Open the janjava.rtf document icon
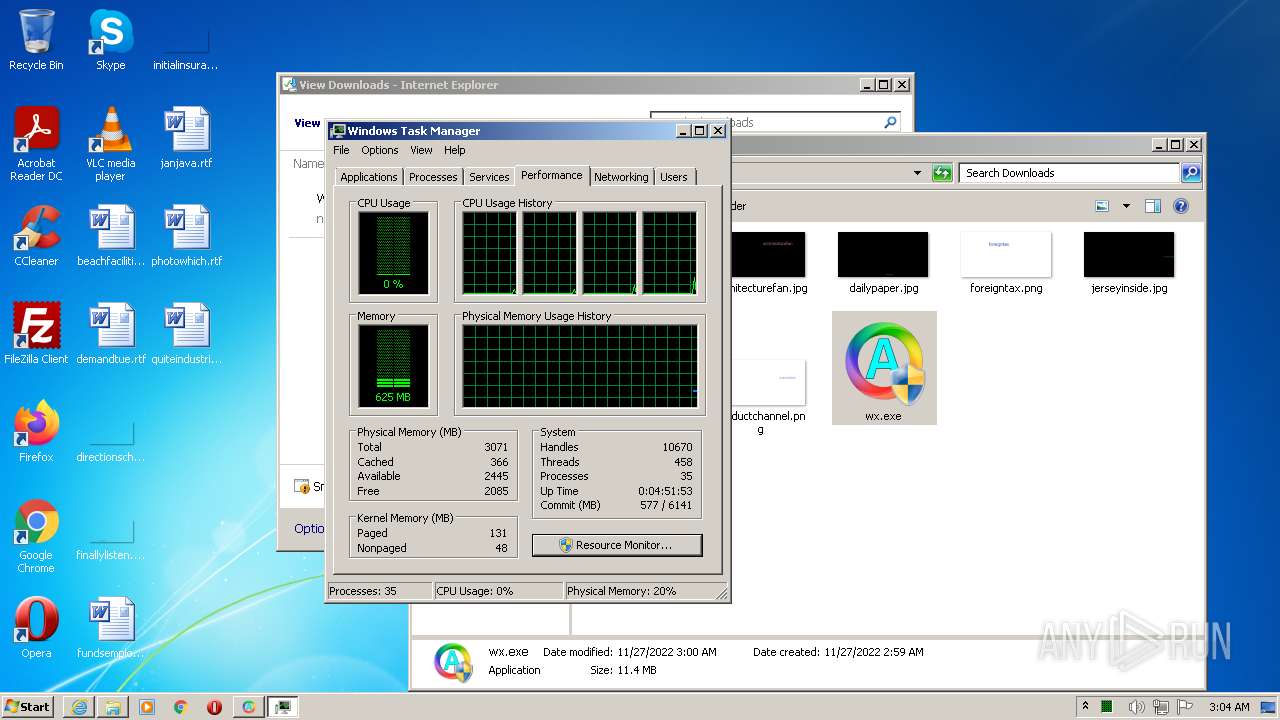 (x=186, y=138)
